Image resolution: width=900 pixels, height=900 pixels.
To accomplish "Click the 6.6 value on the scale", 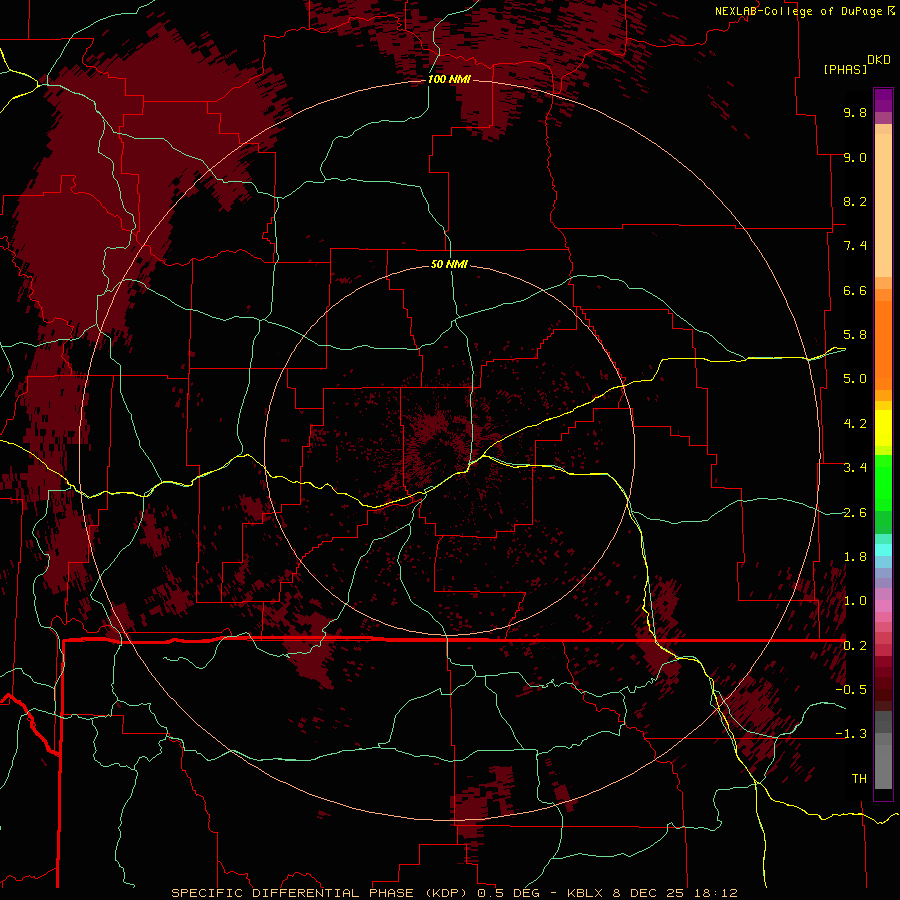I will tap(855, 290).
